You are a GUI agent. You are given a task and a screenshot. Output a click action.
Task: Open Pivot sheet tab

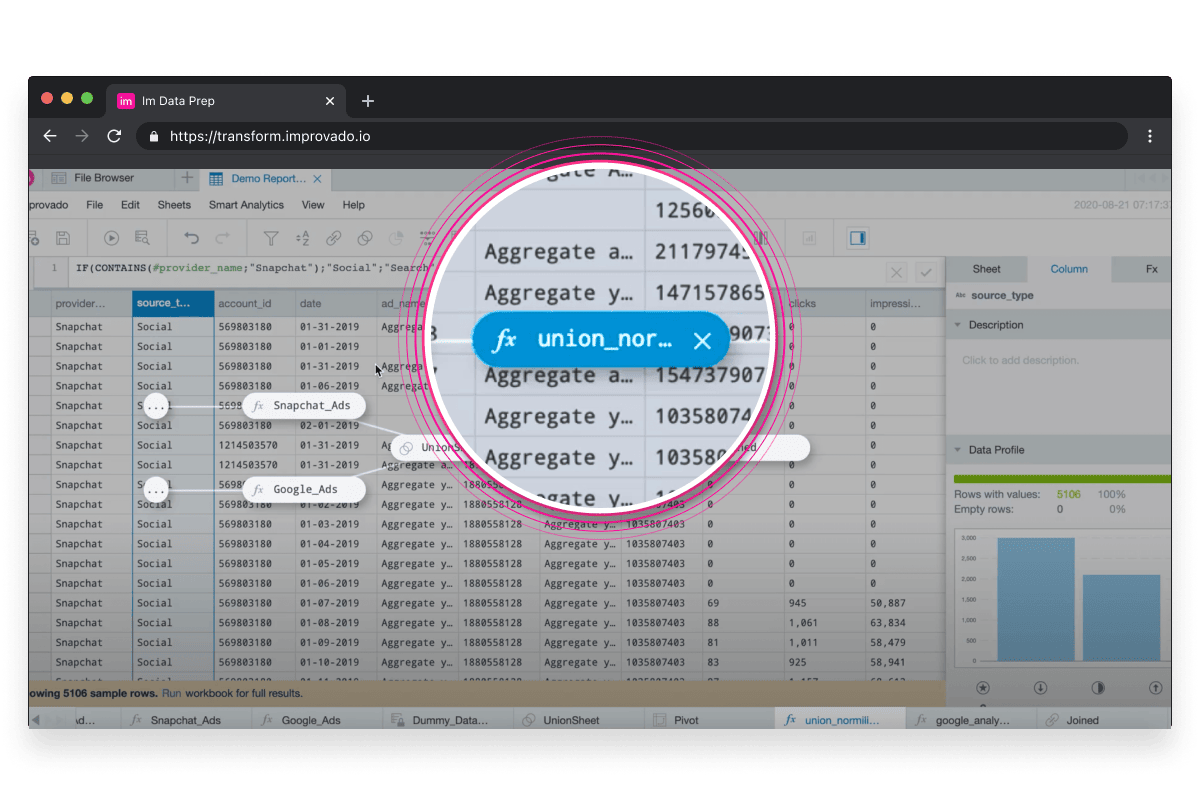click(x=686, y=720)
